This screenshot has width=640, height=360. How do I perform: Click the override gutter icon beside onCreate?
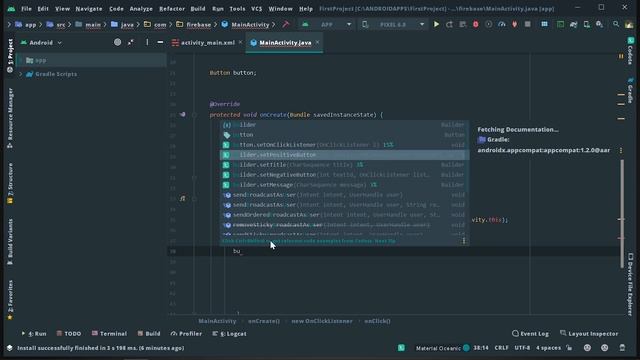[182, 115]
